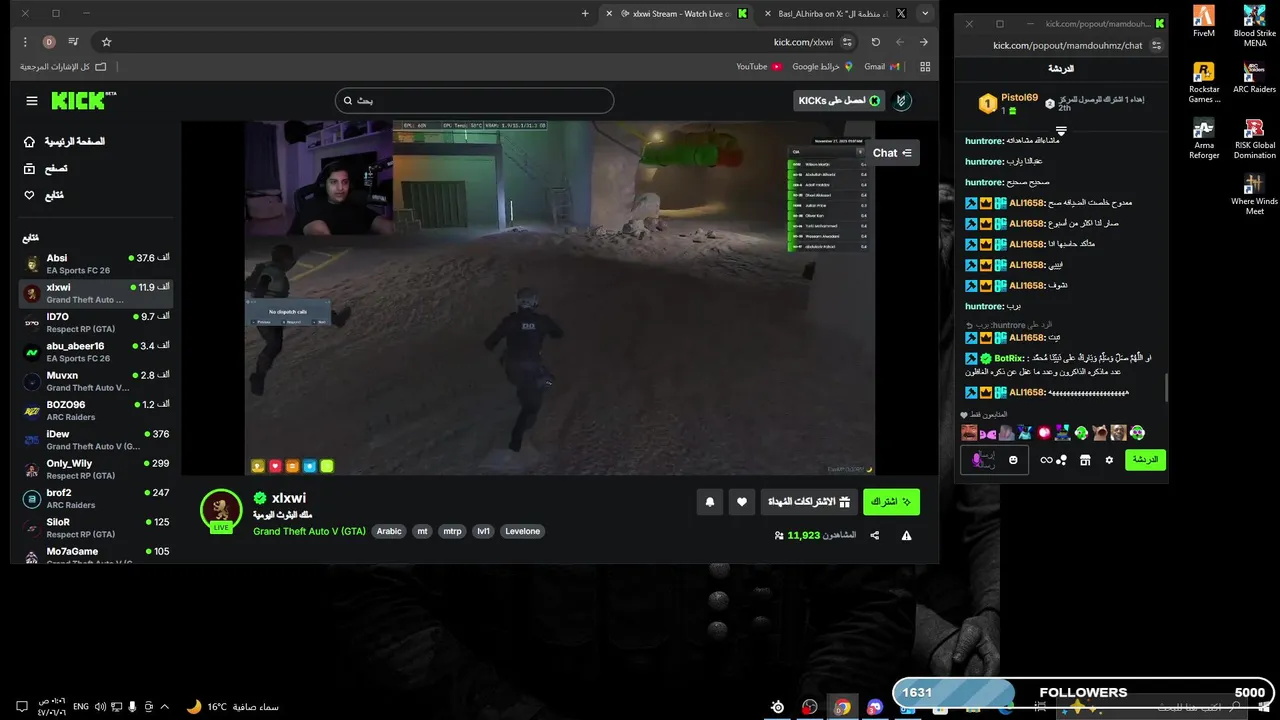This screenshot has width=1280, height=720.
Task: Open YouTube bookmark
Action: click(x=759, y=67)
